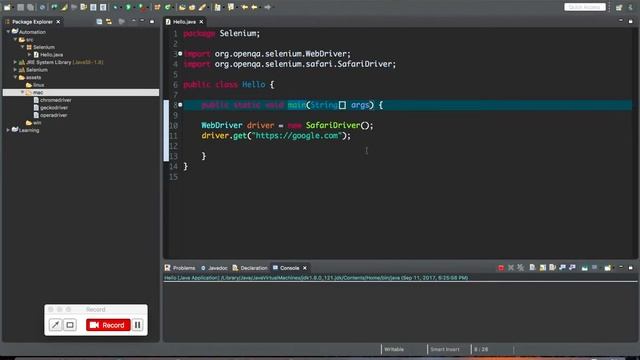Viewport: 640px width, 360px height.
Task: Select the Hello.java editor tab
Action: click(184, 22)
